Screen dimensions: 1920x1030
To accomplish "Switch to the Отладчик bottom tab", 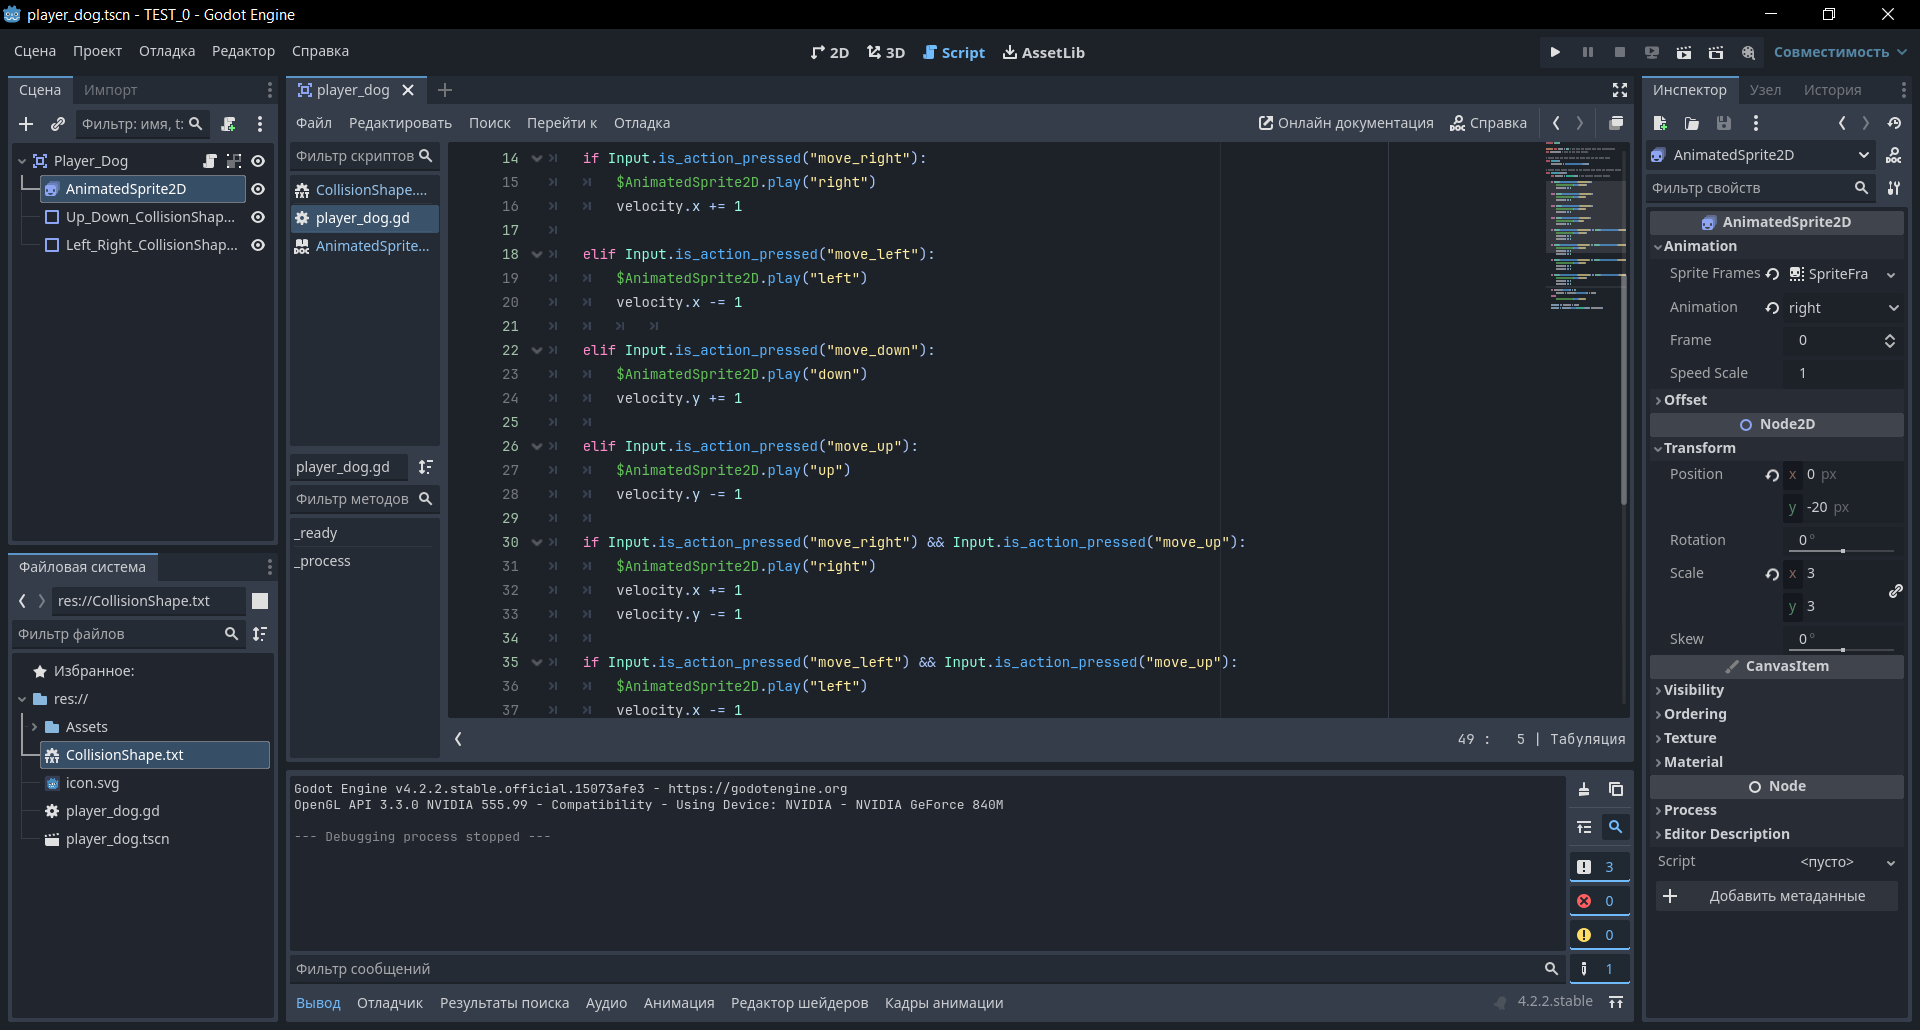I will 389,1003.
